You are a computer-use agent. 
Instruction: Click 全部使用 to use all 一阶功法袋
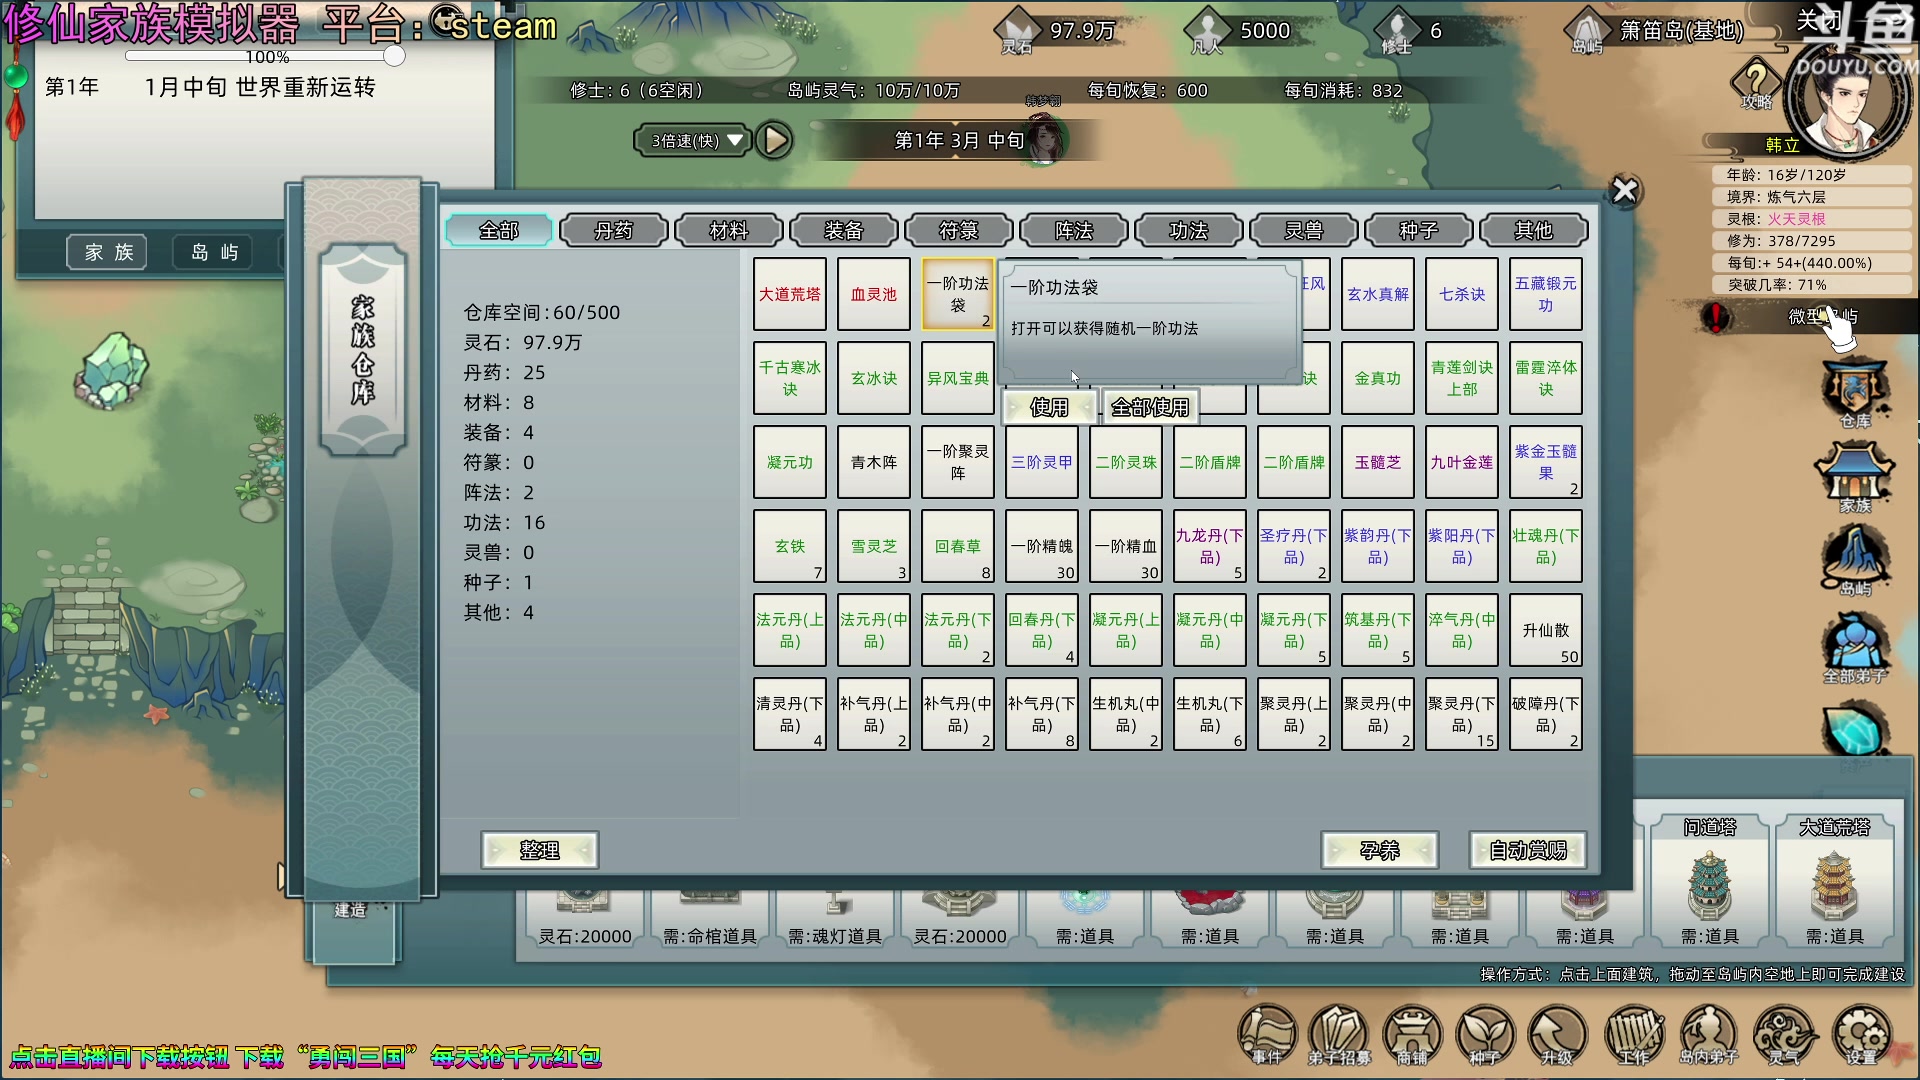click(1149, 406)
